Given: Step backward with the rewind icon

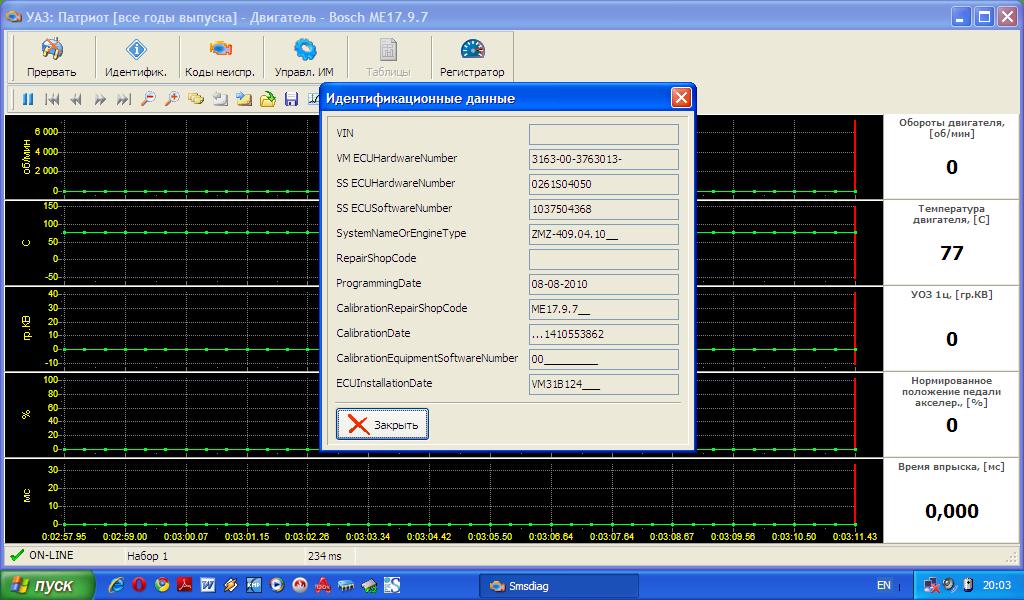Looking at the screenshot, I should [x=76, y=99].
